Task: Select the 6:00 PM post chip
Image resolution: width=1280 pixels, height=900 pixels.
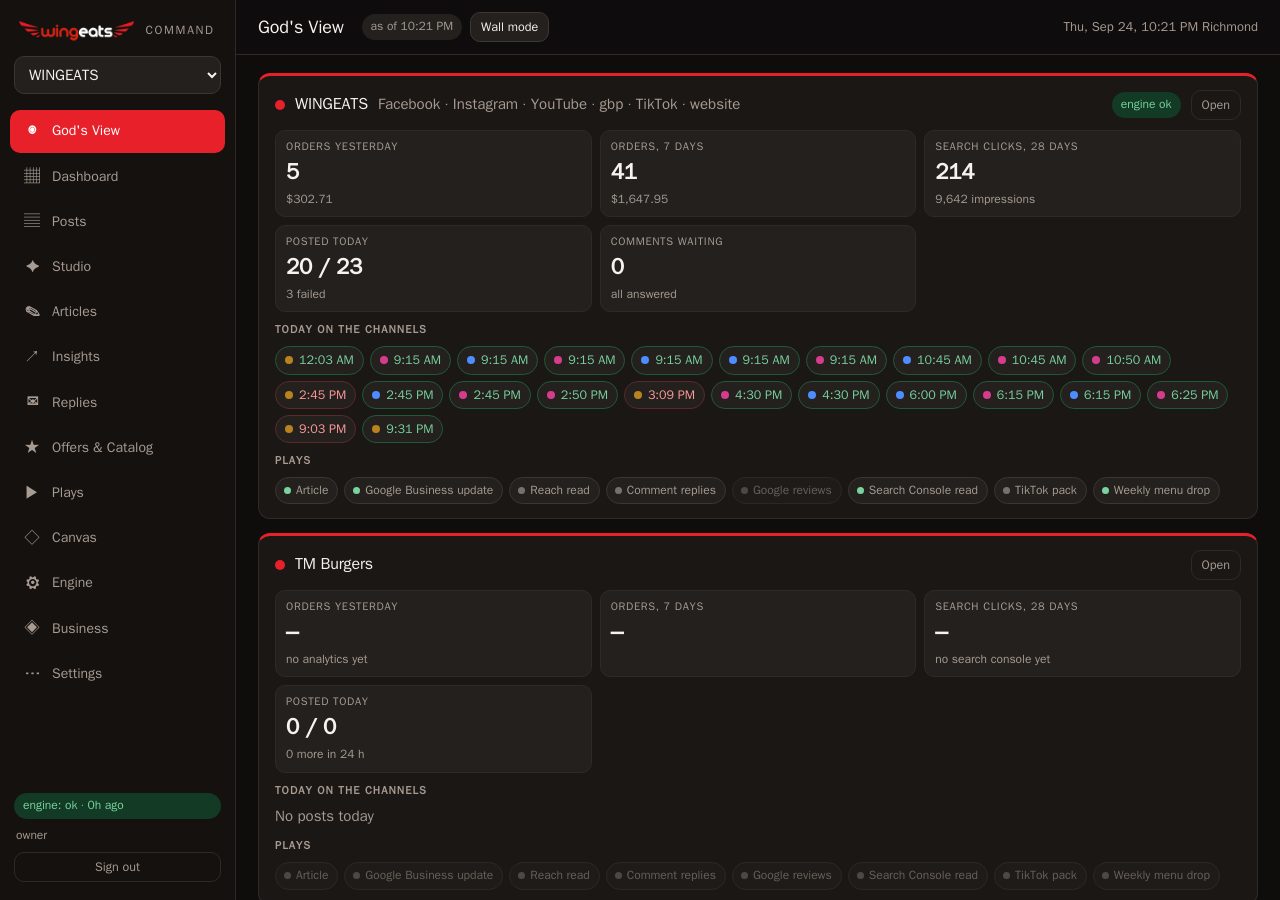Action: [x=926, y=395]
